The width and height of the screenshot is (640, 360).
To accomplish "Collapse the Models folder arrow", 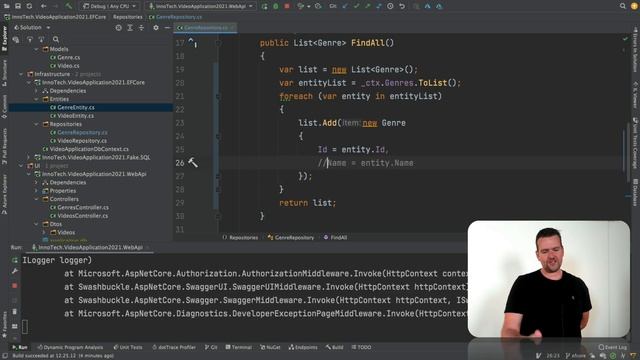I will 36,49.
